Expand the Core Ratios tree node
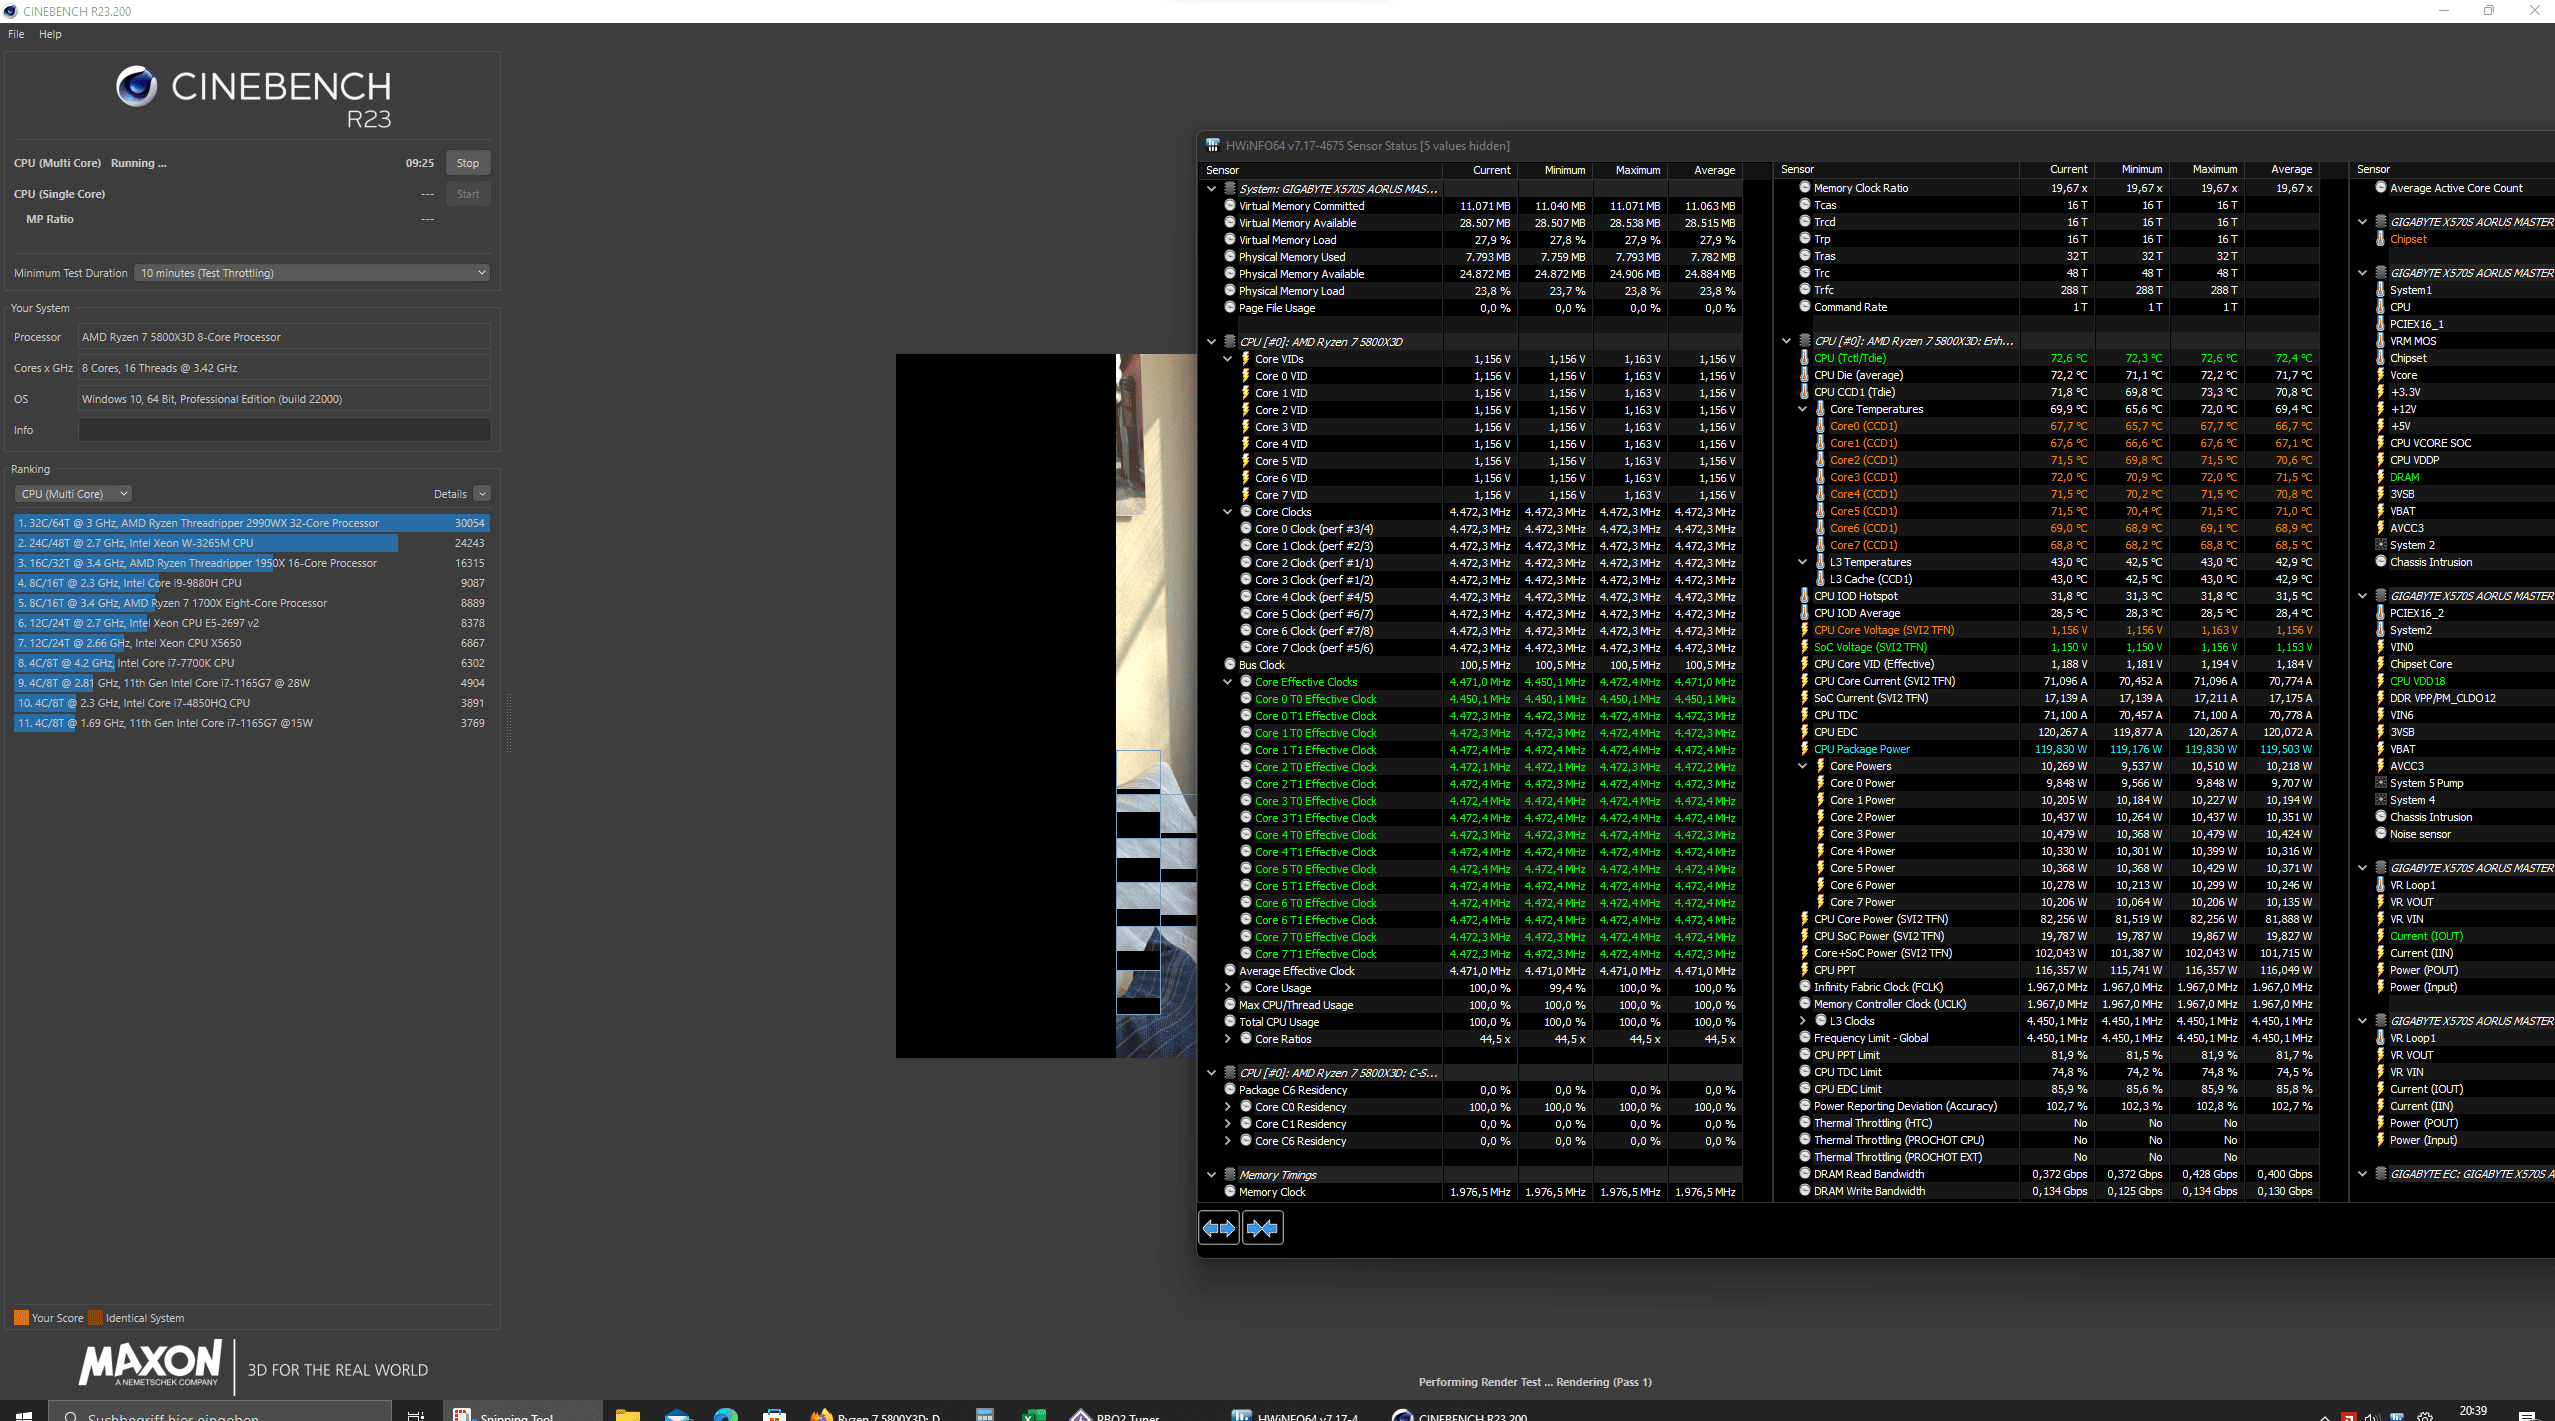The image size is (2555, 1421). 1228,1039
